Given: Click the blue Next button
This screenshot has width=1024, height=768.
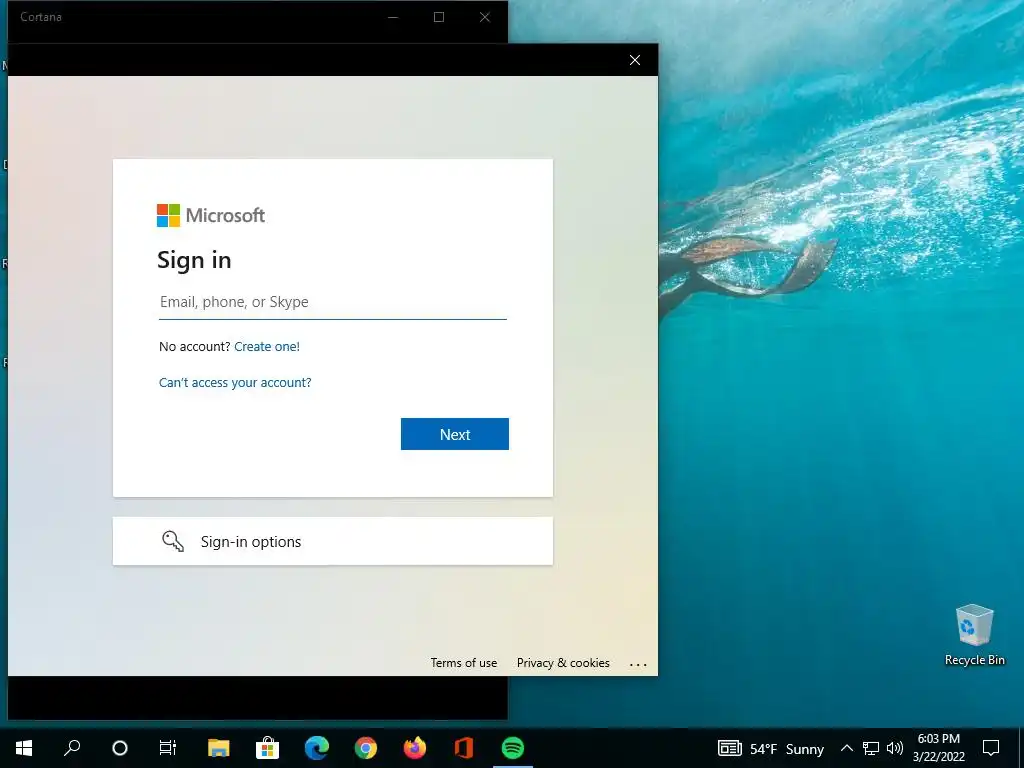Looking at the screenshot, I should [x=455, y=434].
